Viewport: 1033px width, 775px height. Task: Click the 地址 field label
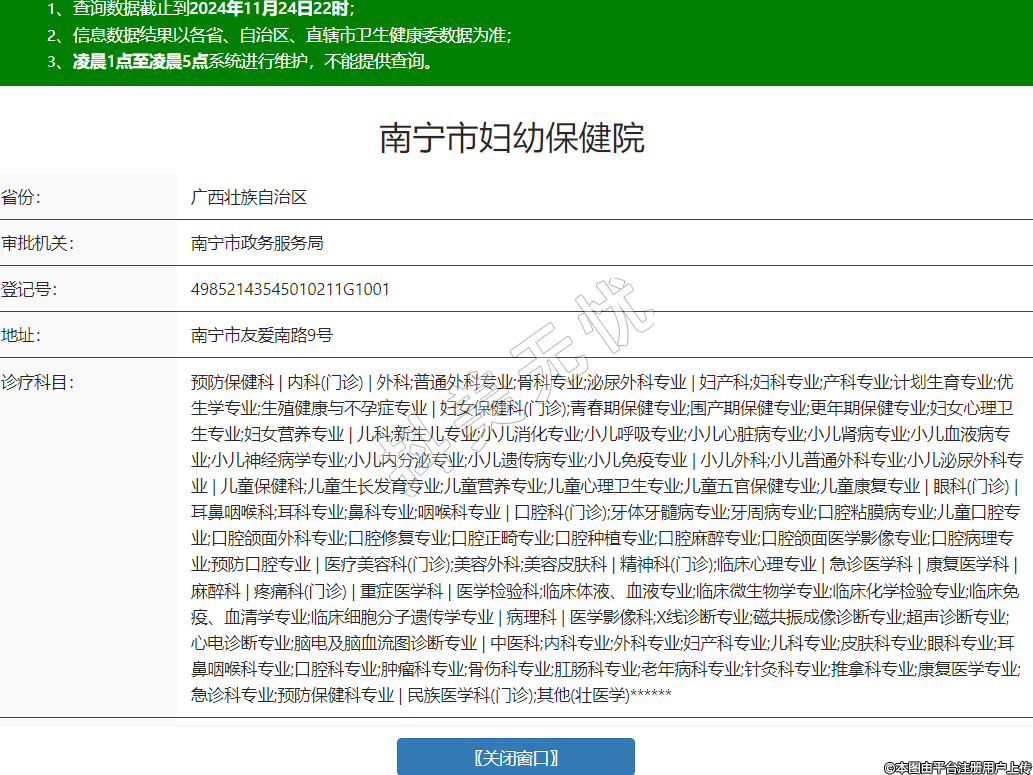coord(21,335)
